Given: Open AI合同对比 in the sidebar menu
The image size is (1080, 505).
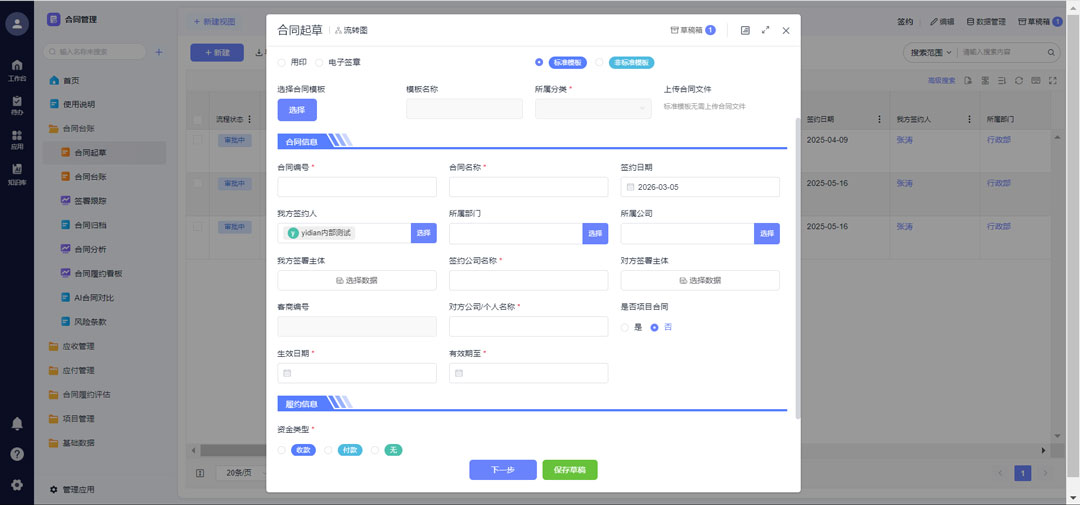Looking at the screenshot, I should coord(95,298).
